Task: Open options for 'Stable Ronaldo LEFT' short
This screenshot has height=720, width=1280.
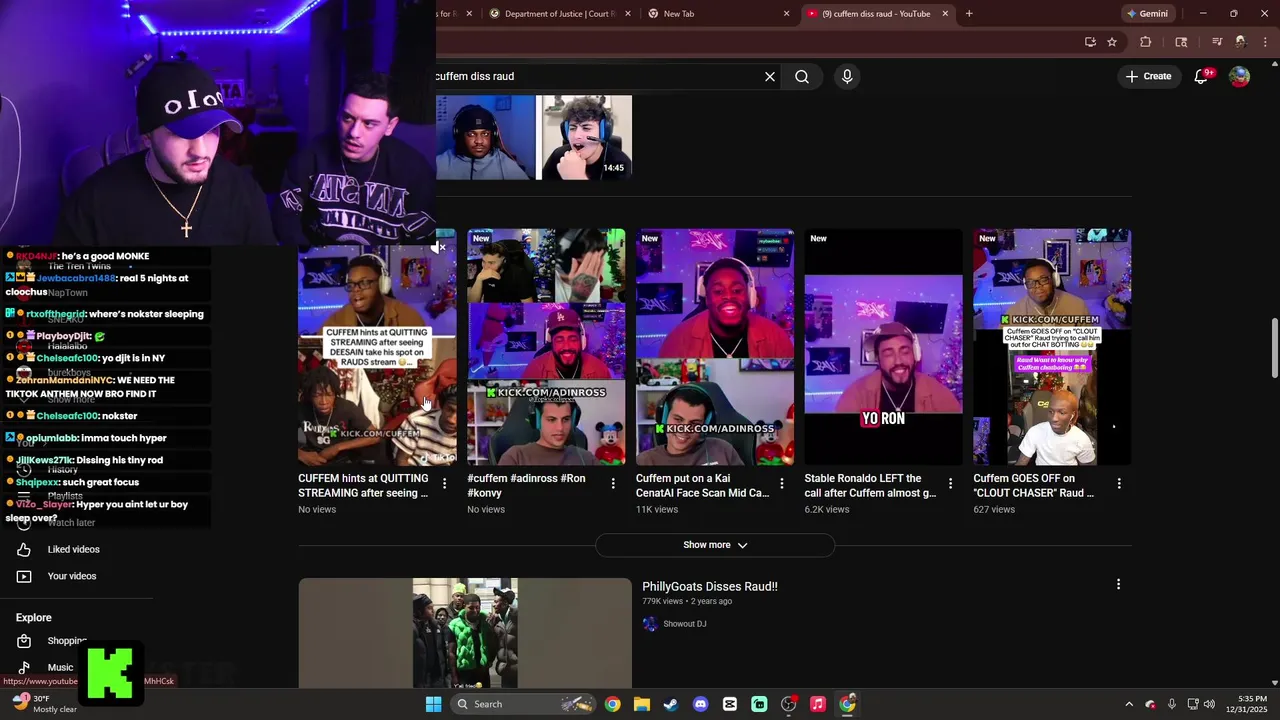Action: [x=950, y=484]
